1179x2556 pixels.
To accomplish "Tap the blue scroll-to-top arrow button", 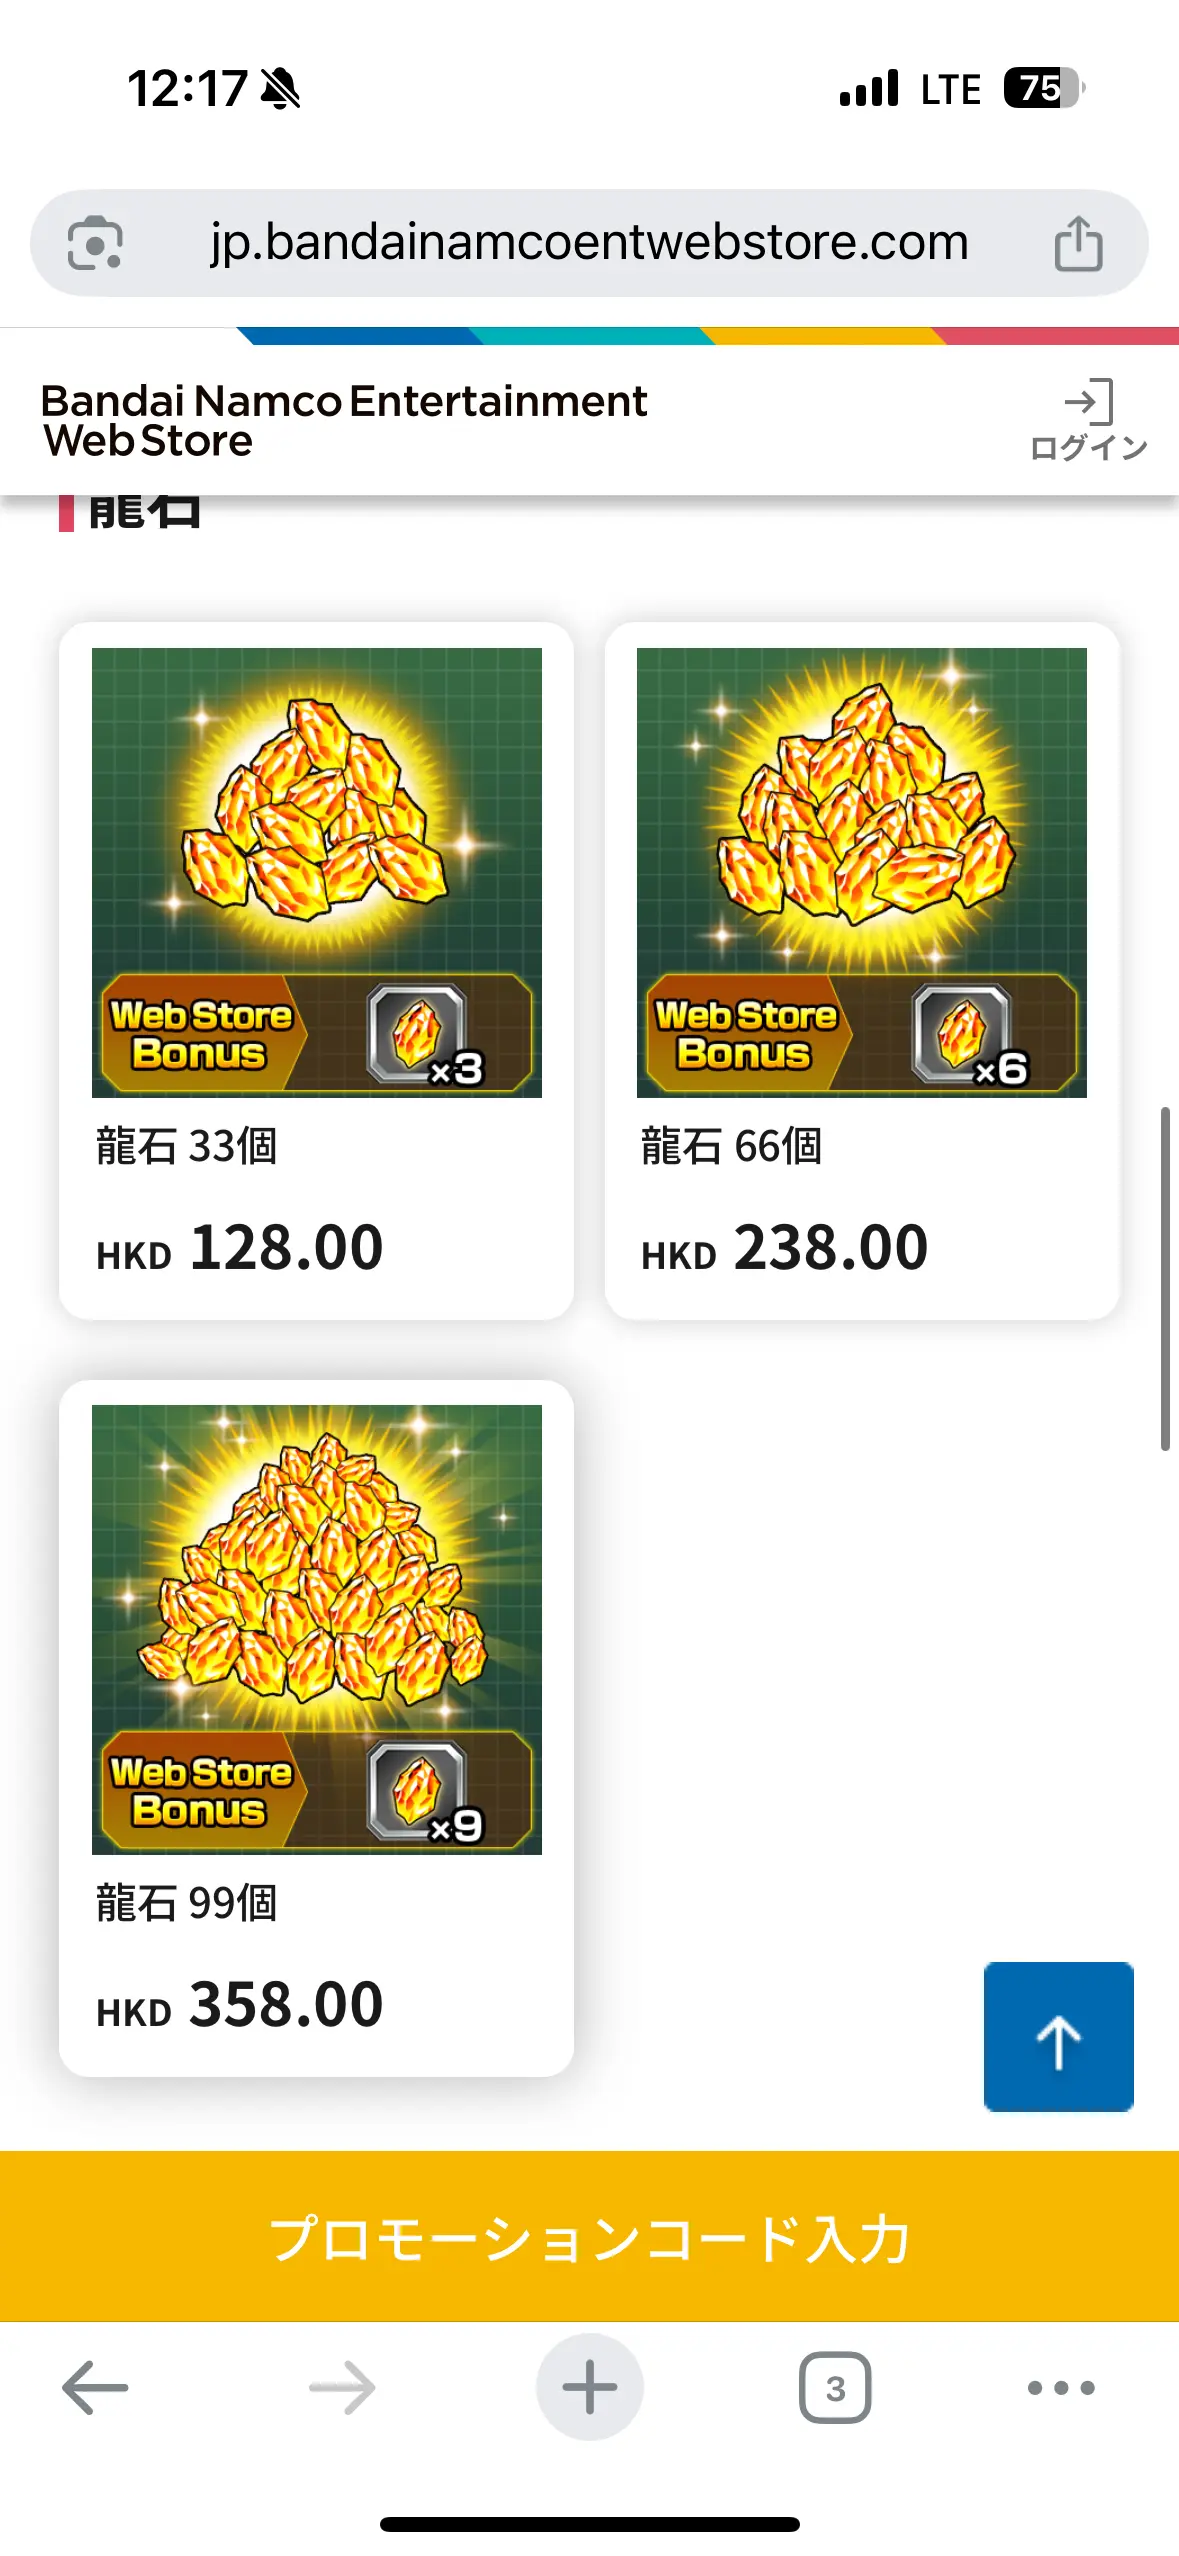I will click(1058, 2036).
